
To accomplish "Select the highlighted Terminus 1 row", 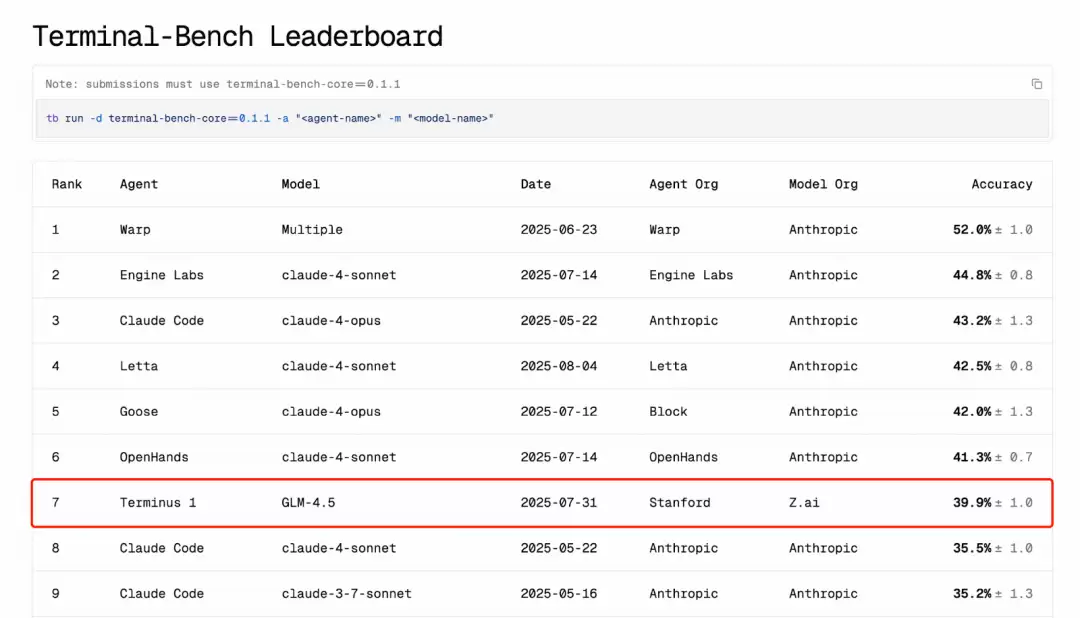I will [x=540, y=503].
